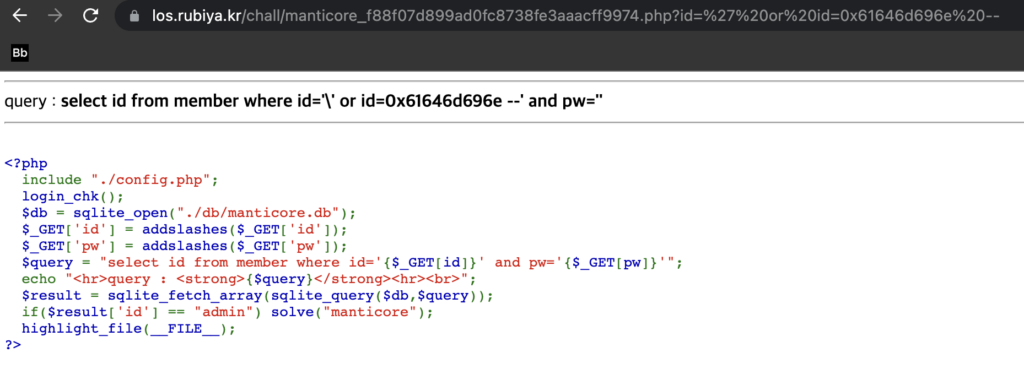1024x369 pixels.
Task: Click the $query assignment line
Action: coord(353,263)
